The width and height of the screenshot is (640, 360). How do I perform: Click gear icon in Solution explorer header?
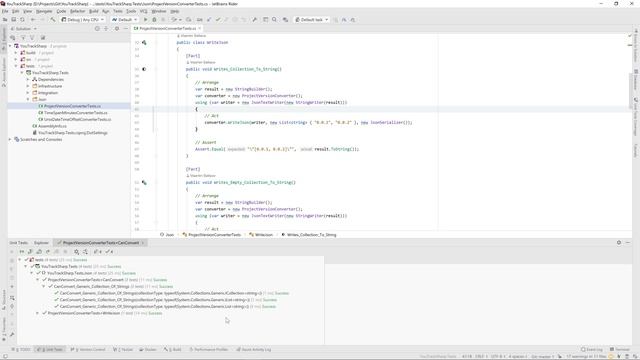[117, 29]
